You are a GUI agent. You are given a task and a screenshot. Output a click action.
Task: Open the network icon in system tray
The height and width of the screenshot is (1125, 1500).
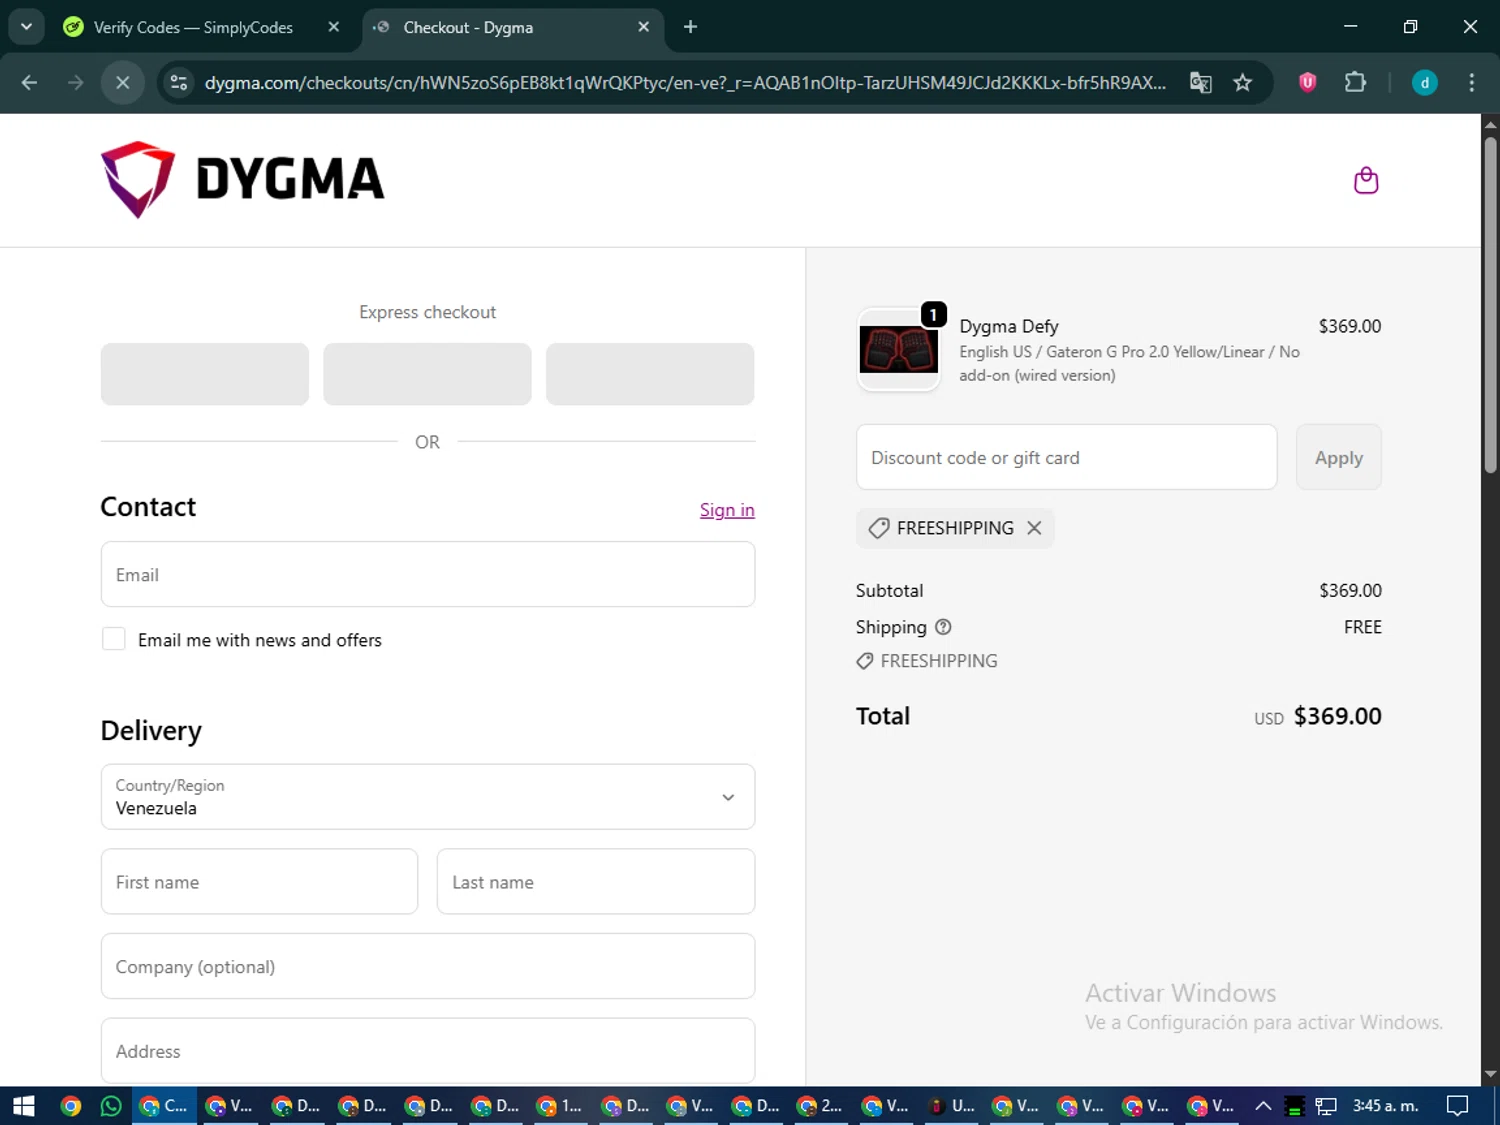pyautogui.click(x=1326, y=1106)
